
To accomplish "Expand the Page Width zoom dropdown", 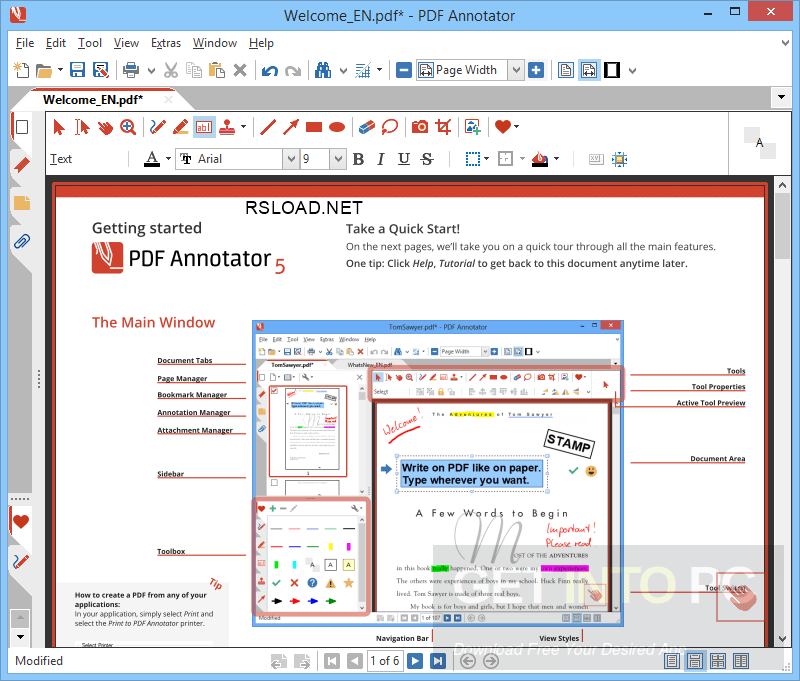I will coord(516,70).
